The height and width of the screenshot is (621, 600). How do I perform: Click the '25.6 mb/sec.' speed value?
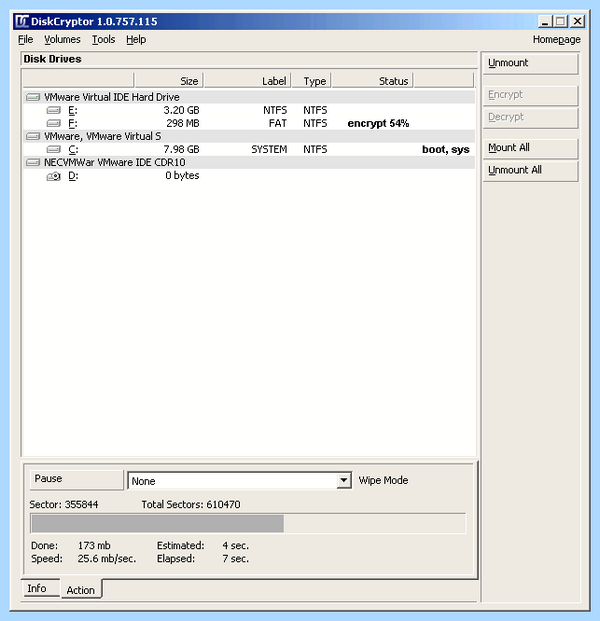pyautogui.click(x=107, y=559)
